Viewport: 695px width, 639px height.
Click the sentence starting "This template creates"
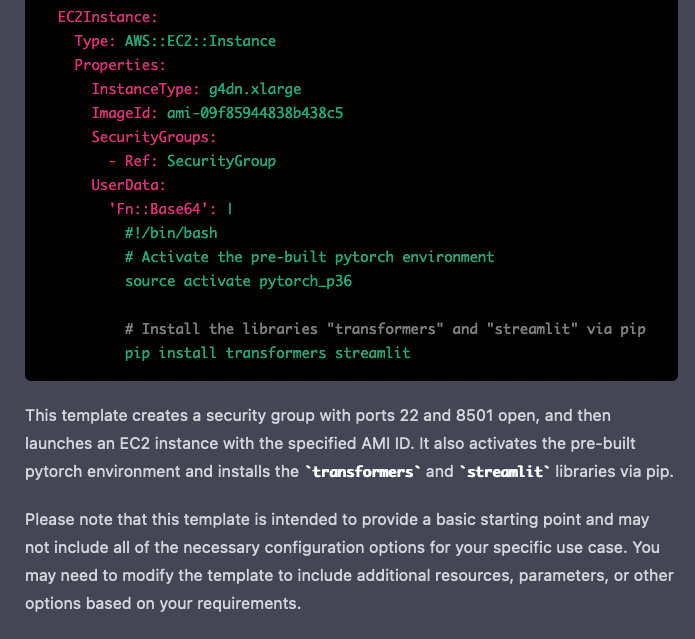coord(318,415)
